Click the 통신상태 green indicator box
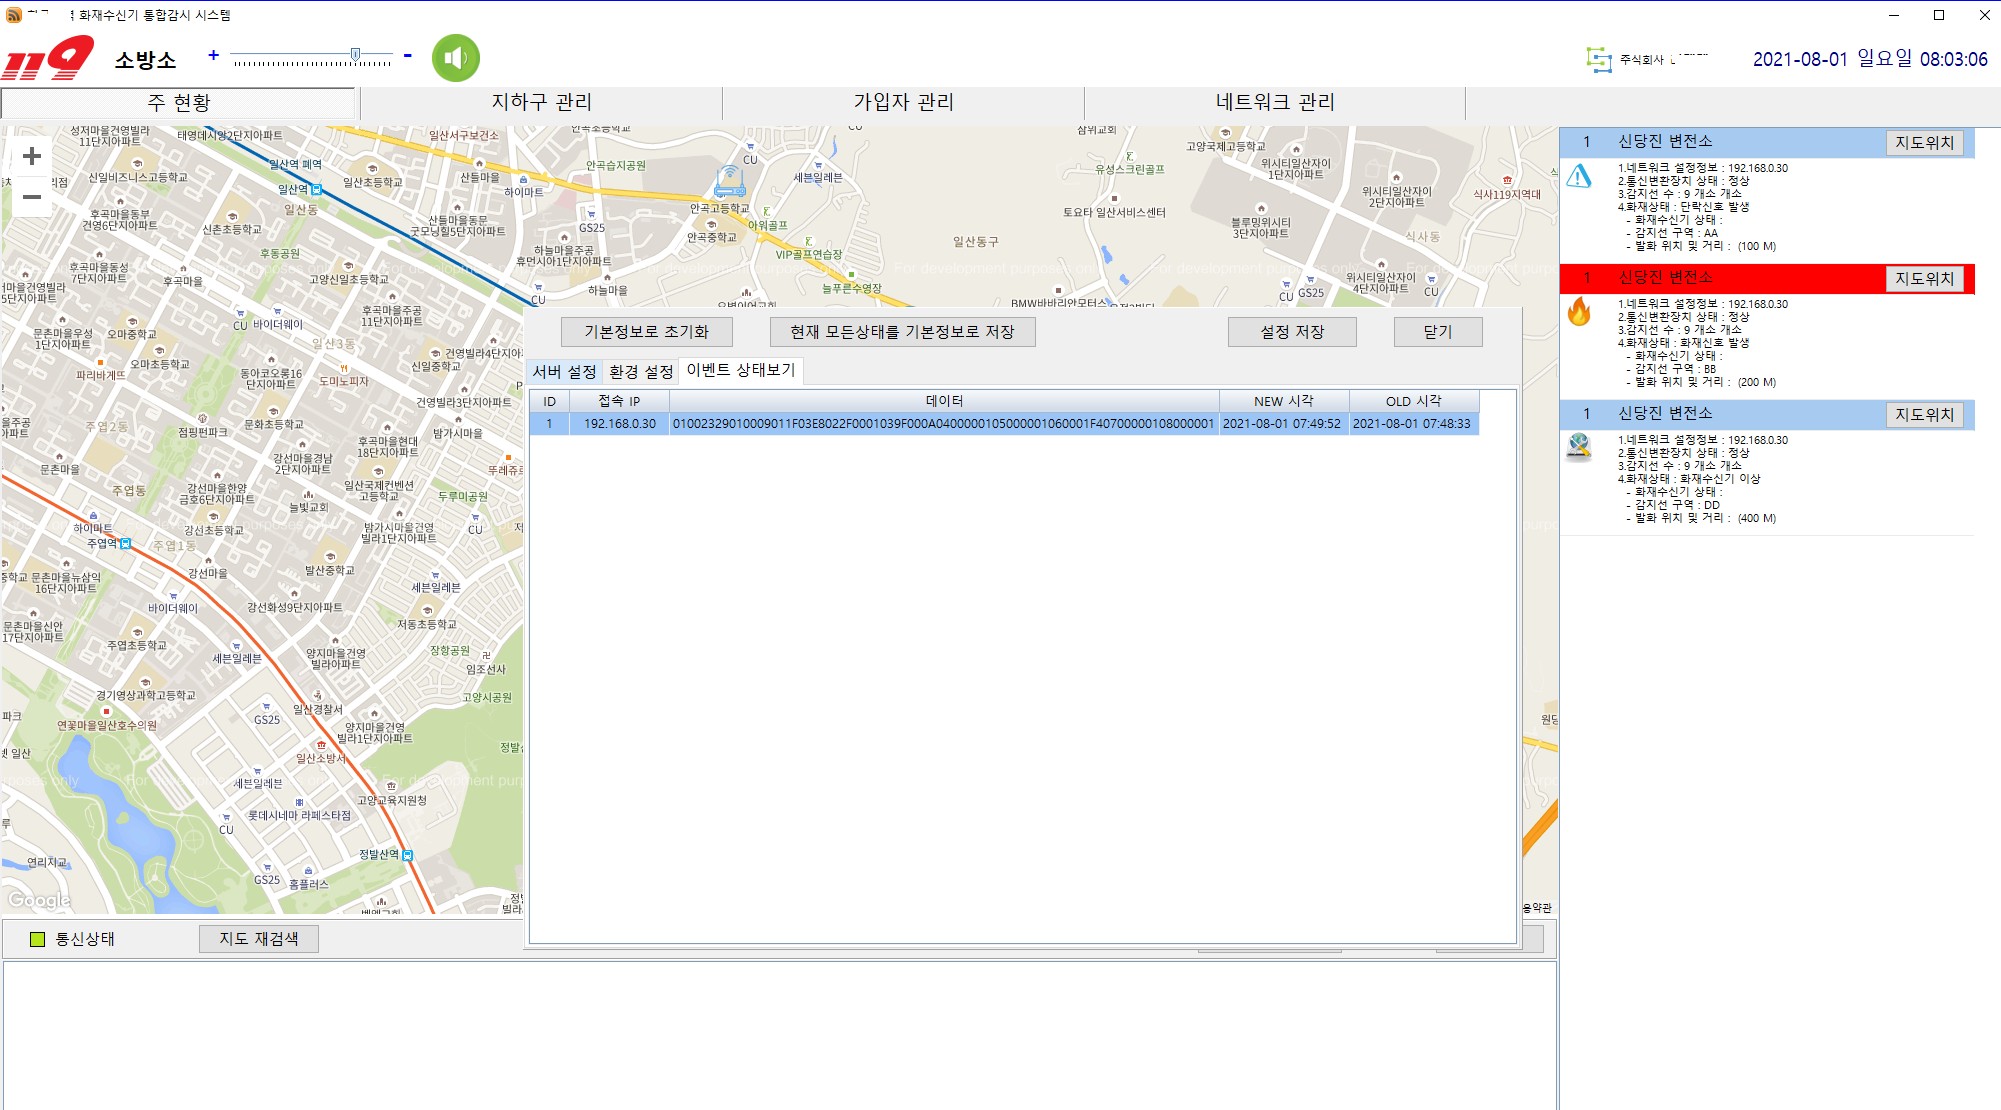Image resolution: width=2001 pixels, height=1110 pixels. (x=38, y=939)
